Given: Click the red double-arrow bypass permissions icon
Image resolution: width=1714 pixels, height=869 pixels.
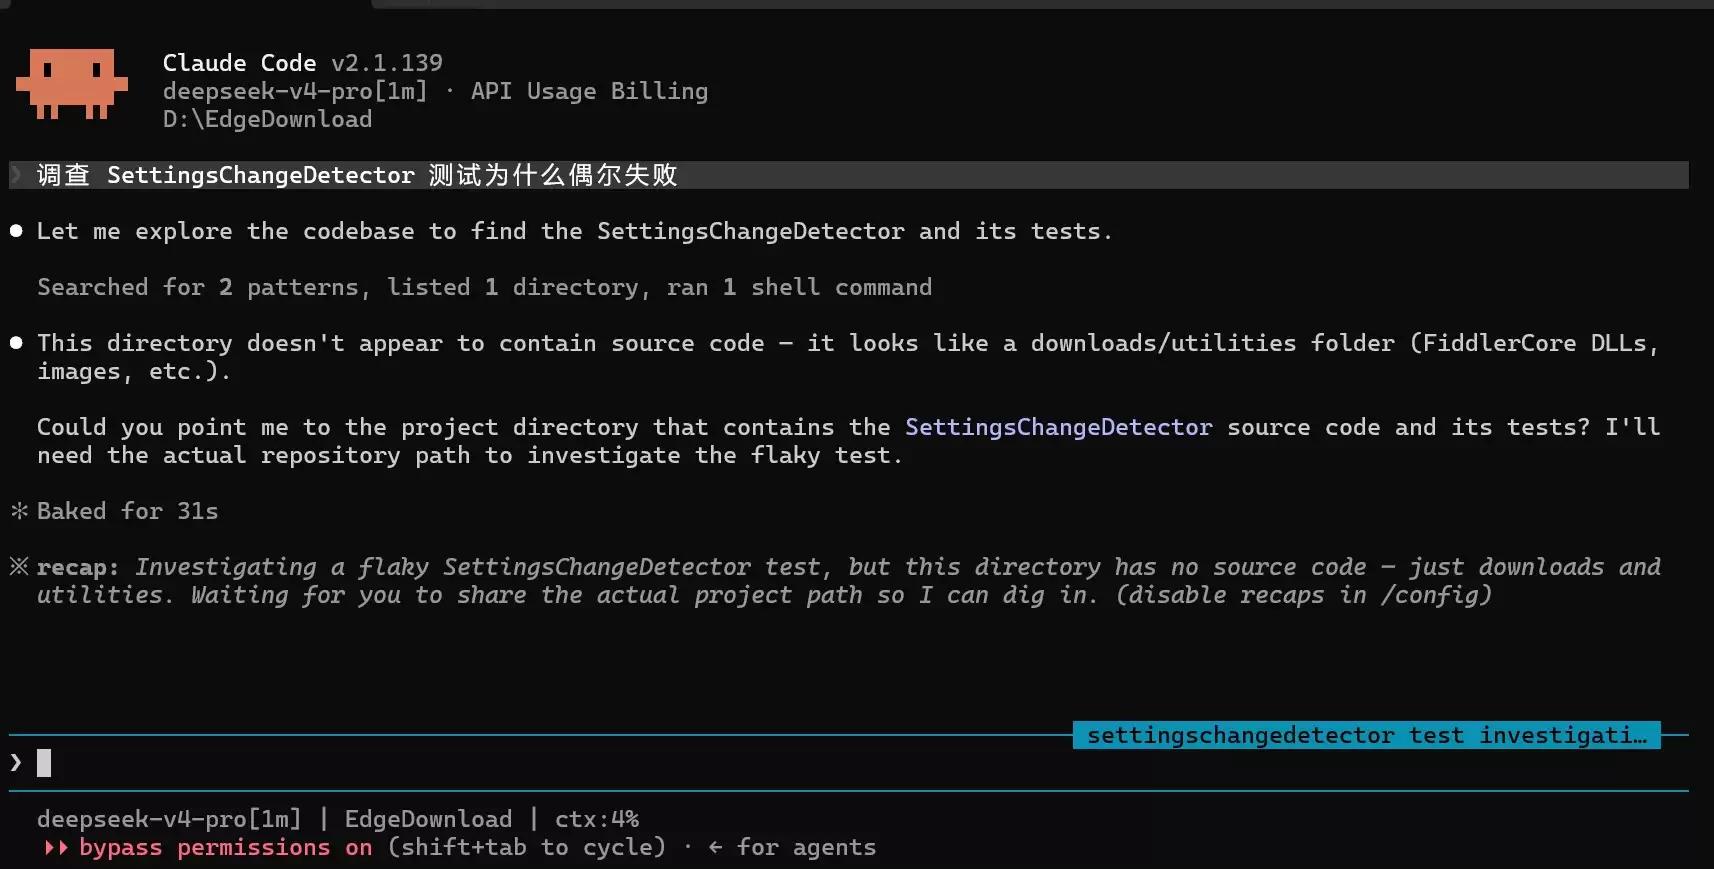Looking at the screenshot, I should click(x=56, y=848).
